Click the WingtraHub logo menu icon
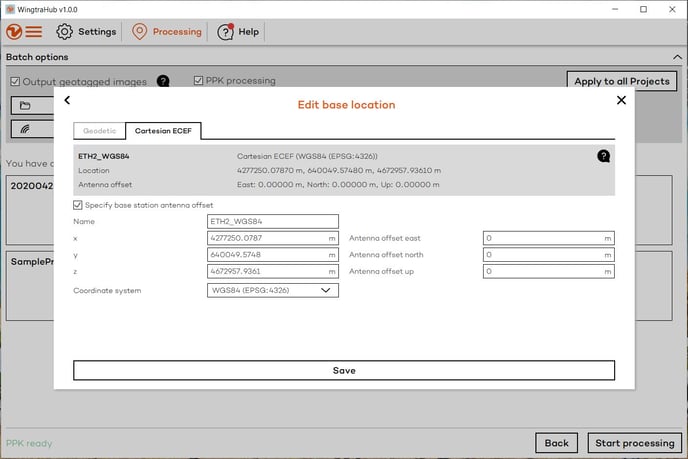This screenshot has height=459, width=688. pyautogui.click(x=26, y=31)
